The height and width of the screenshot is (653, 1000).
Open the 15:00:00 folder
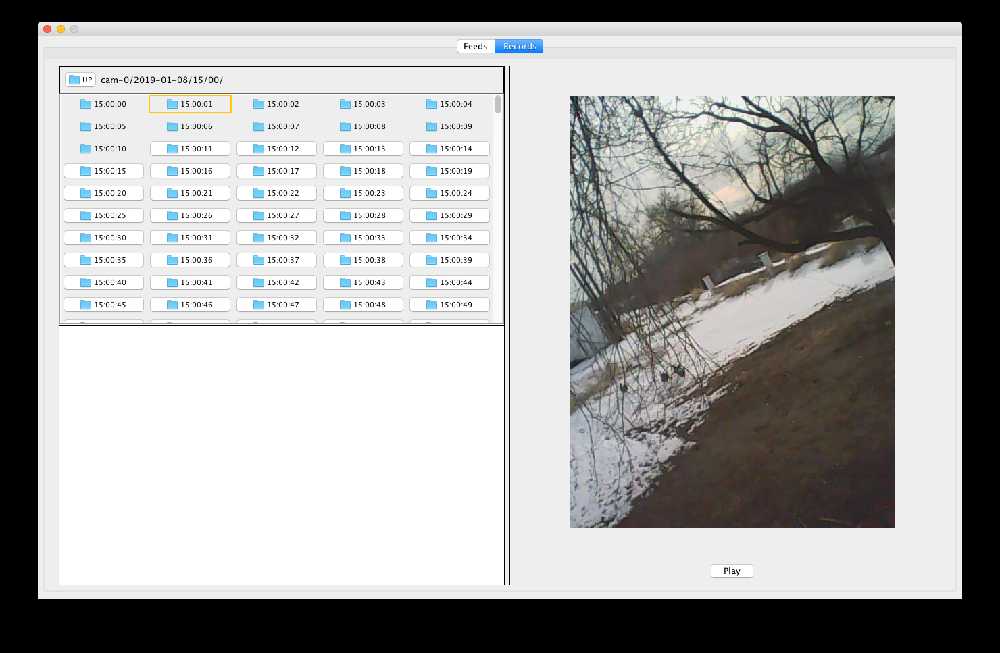[103, 104]
